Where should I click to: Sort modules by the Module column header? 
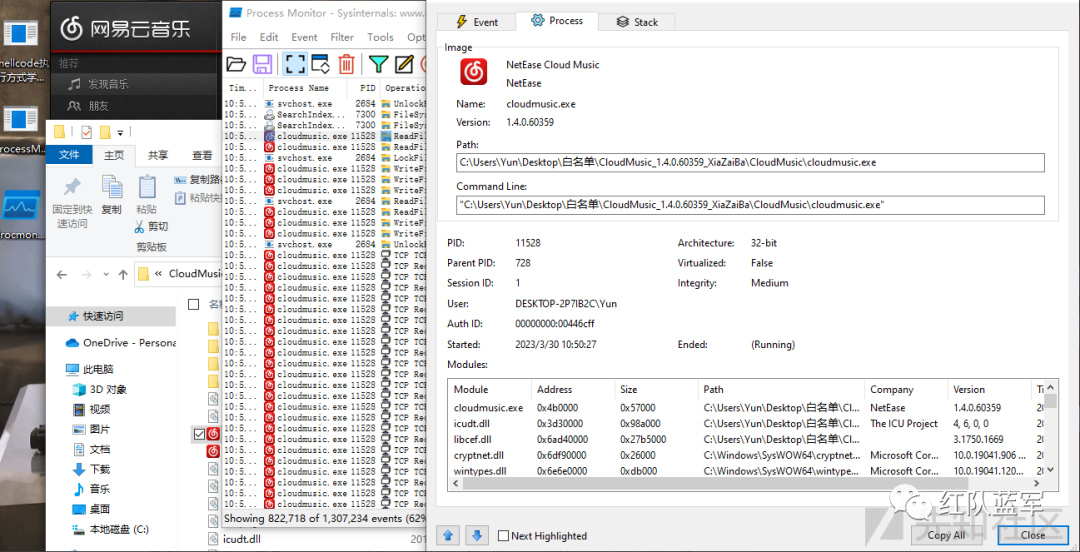[x=489, y=389]
